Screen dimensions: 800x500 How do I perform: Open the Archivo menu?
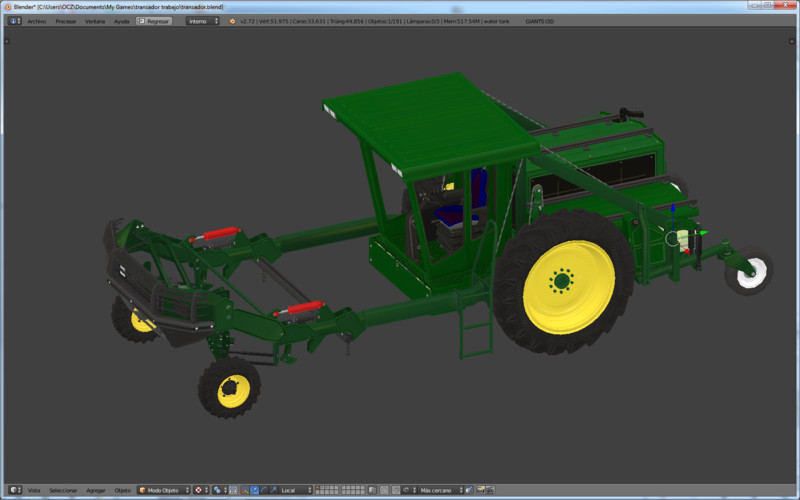click(36, 20)
